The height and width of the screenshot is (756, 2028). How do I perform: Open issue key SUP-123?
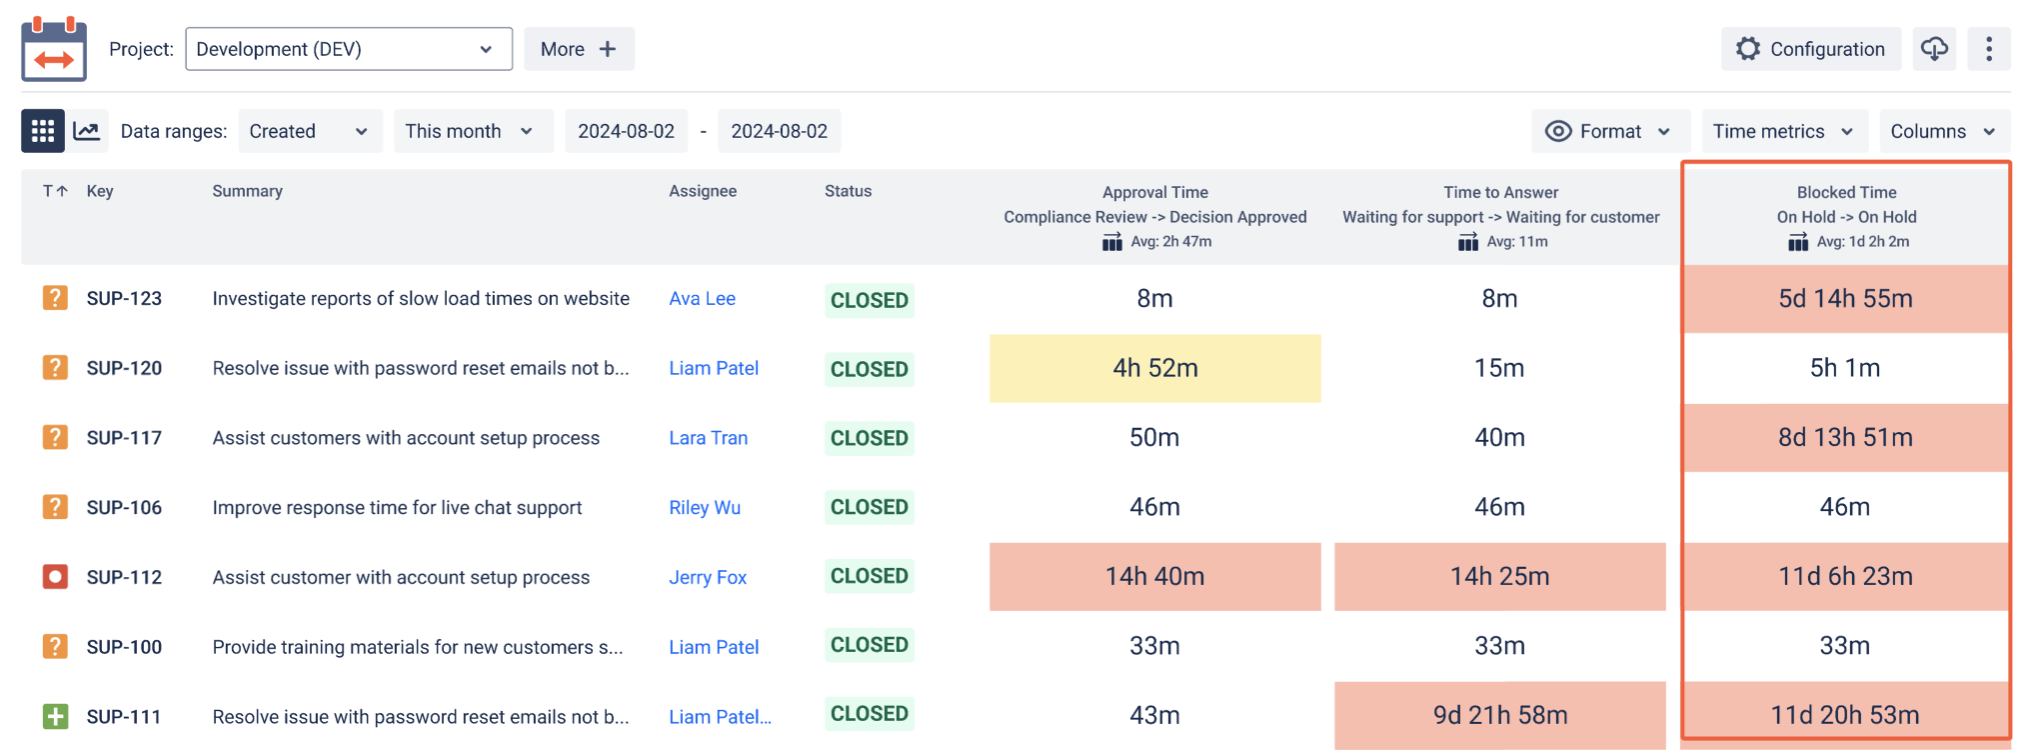click(124, 298)
